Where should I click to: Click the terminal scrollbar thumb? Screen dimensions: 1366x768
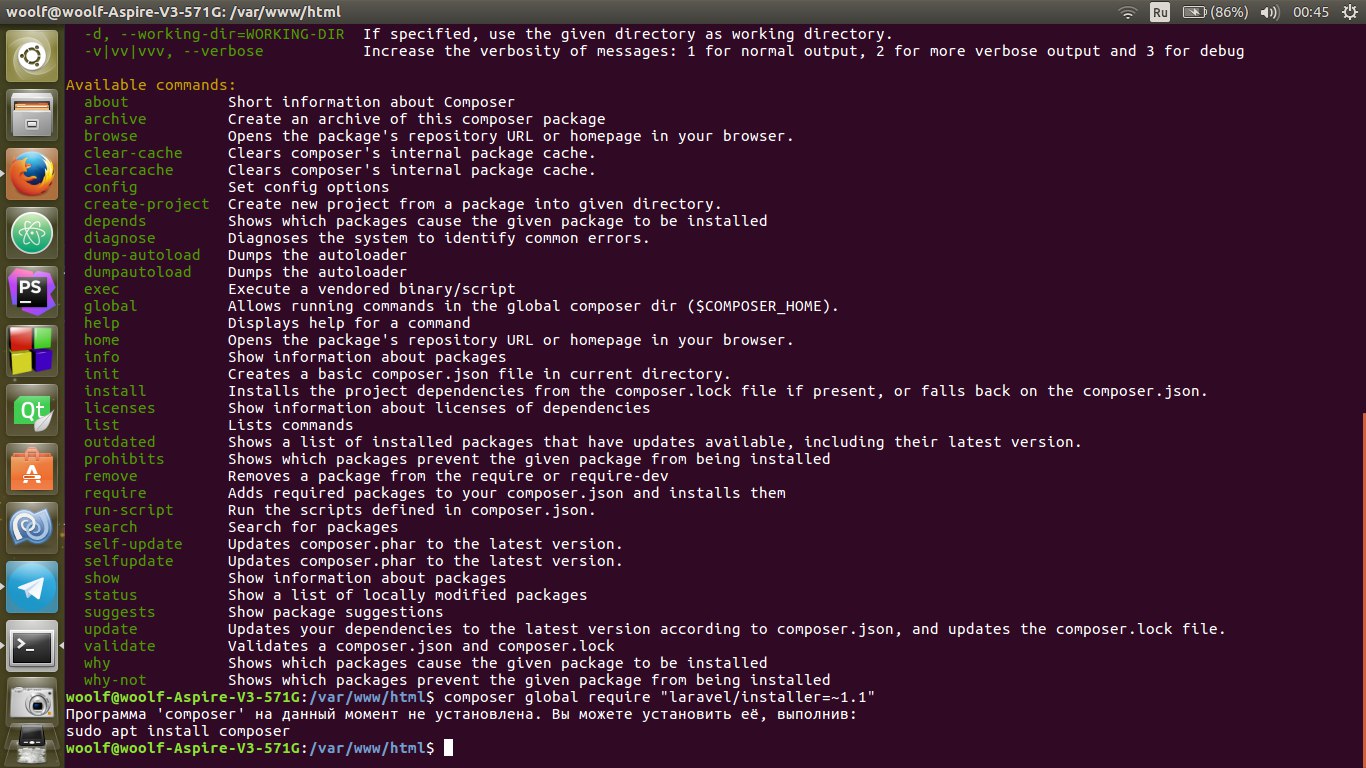pyautogui.click(x=1362, y=590)
